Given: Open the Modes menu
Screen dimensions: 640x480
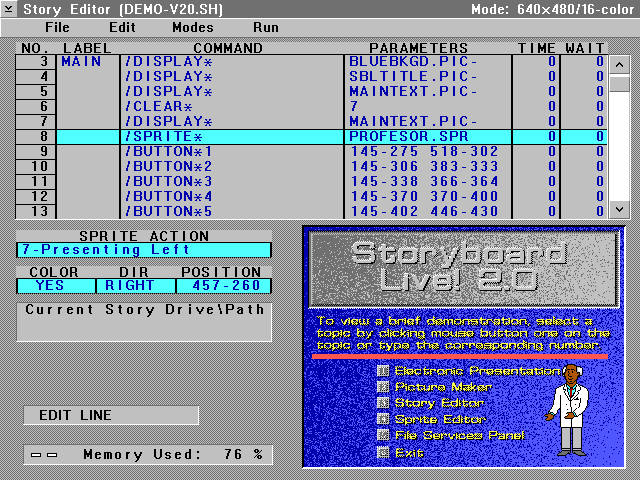Looking at the screenshot, I should [x=193, y=27].
